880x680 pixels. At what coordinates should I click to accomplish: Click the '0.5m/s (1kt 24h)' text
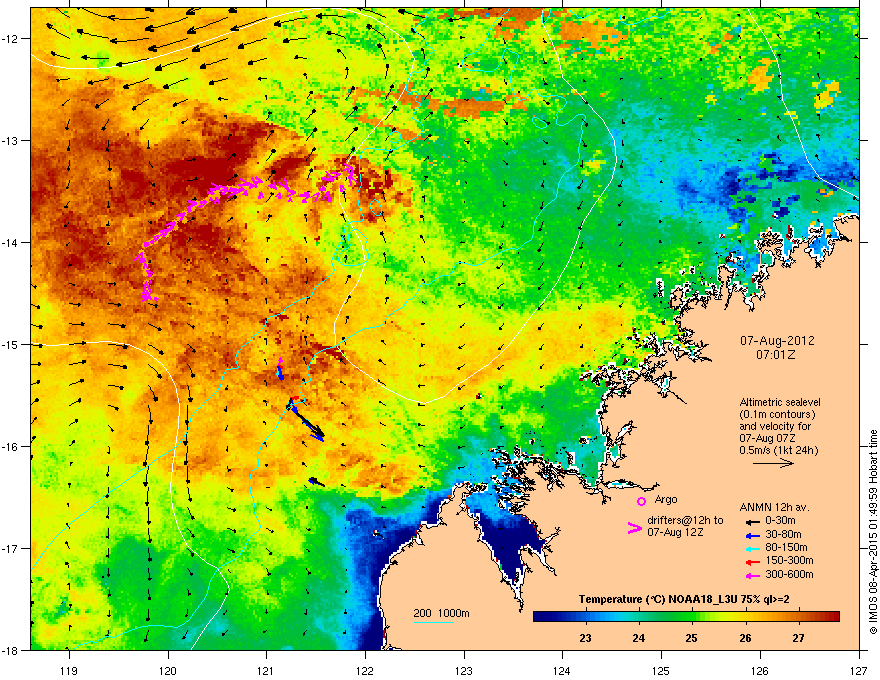pos(778,450)
